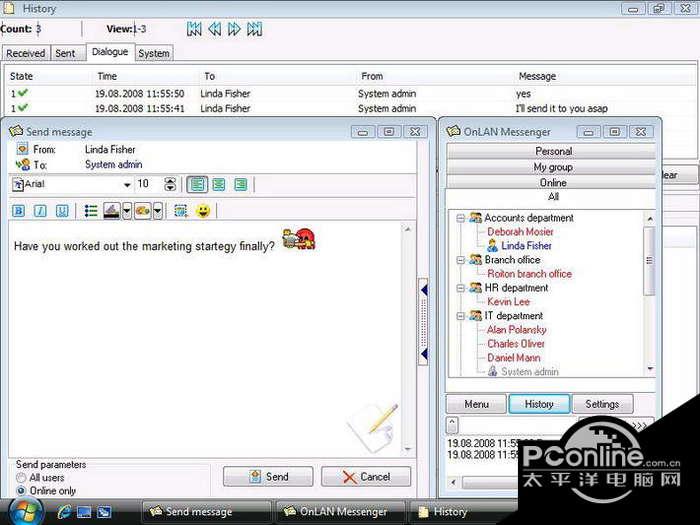Open Windows Start orb
The width and height of the screenshot is (700, 525).
pyautogui.click(x=26, y=512)
